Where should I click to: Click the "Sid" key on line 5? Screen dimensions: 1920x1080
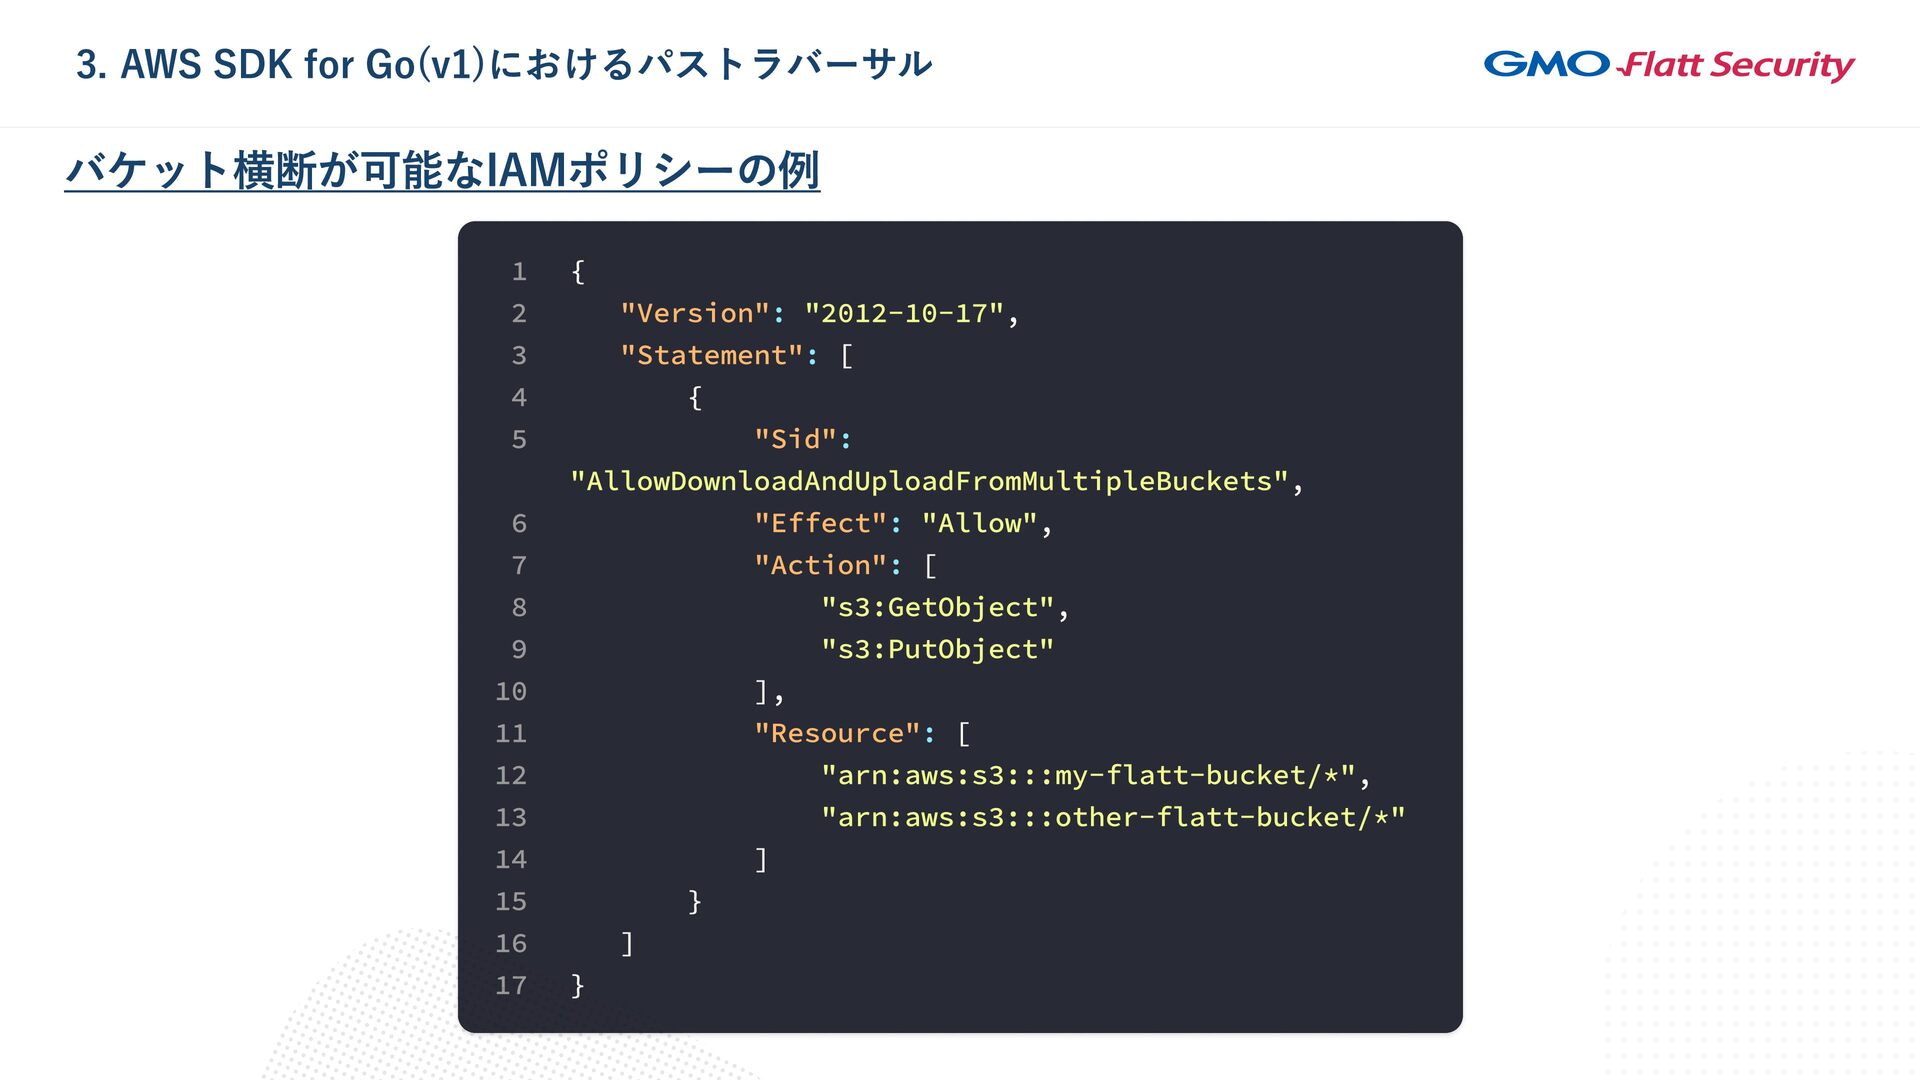pos(796,439)
